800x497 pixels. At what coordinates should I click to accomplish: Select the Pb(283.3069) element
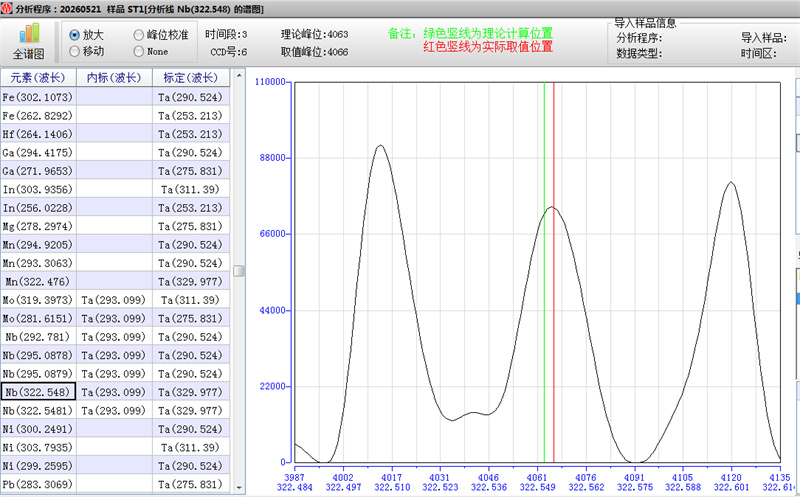click(x=38, y=484)
